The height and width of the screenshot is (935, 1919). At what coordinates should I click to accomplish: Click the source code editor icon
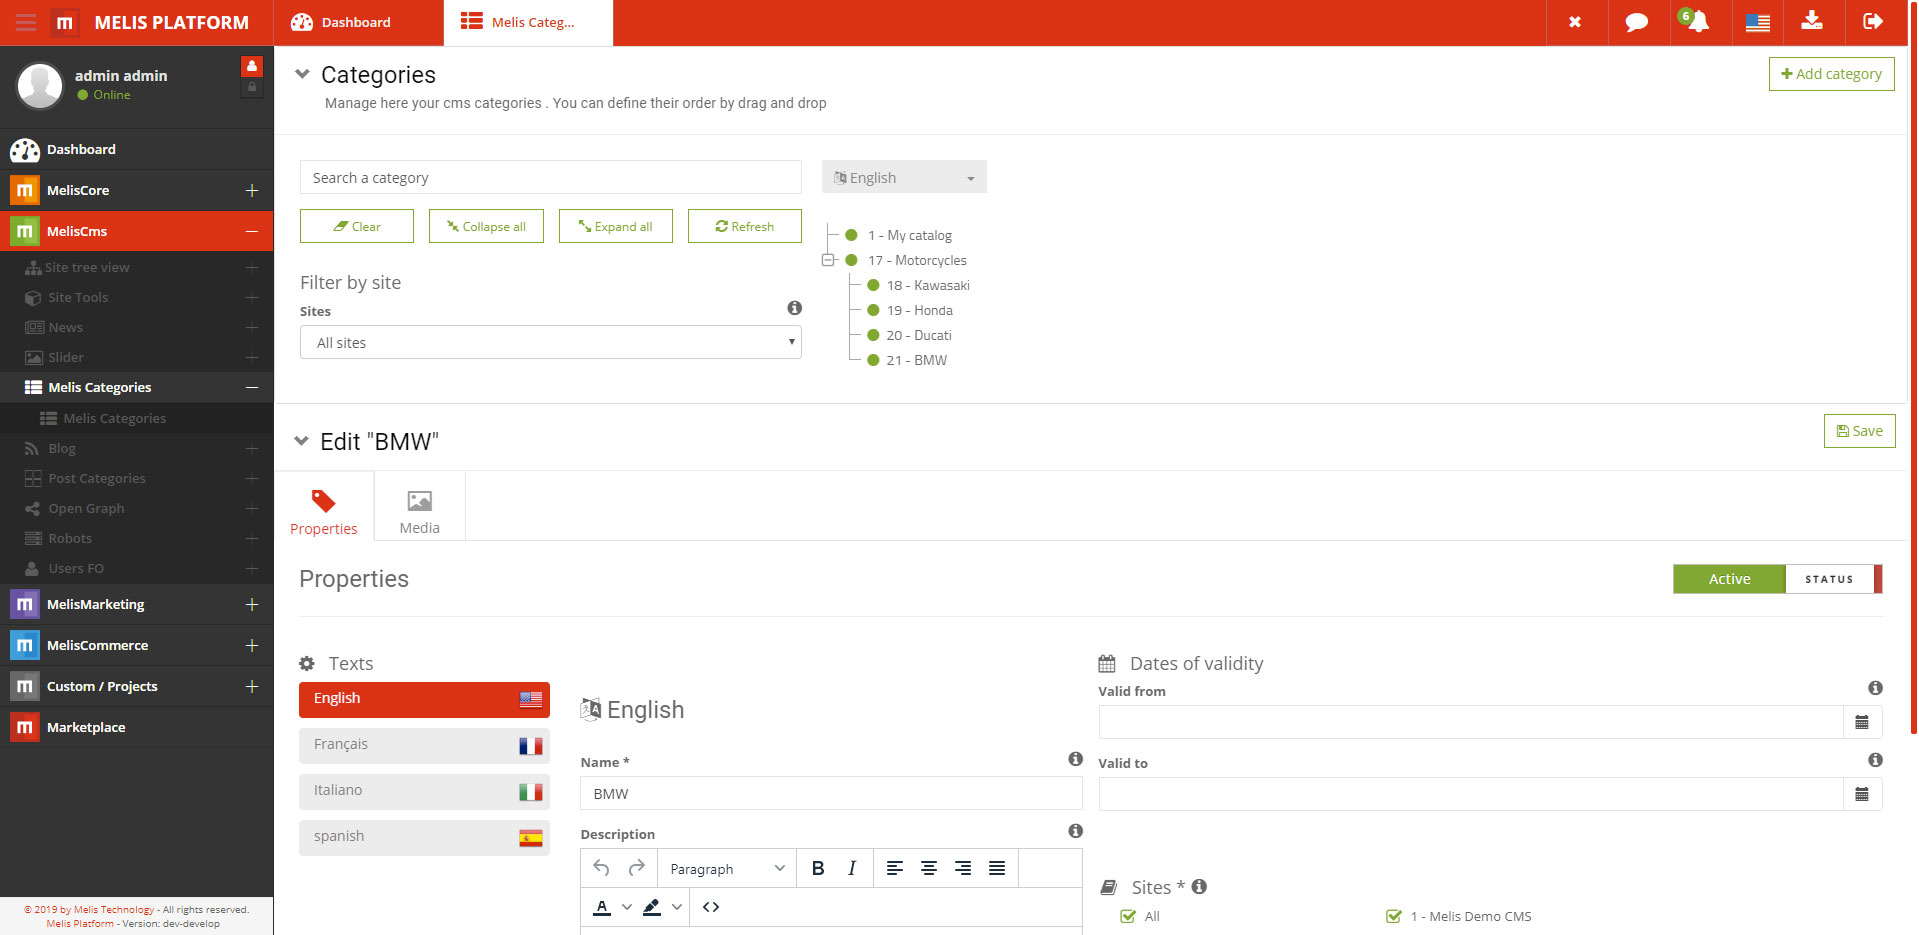pyautogui.click(x=711, y=907)
